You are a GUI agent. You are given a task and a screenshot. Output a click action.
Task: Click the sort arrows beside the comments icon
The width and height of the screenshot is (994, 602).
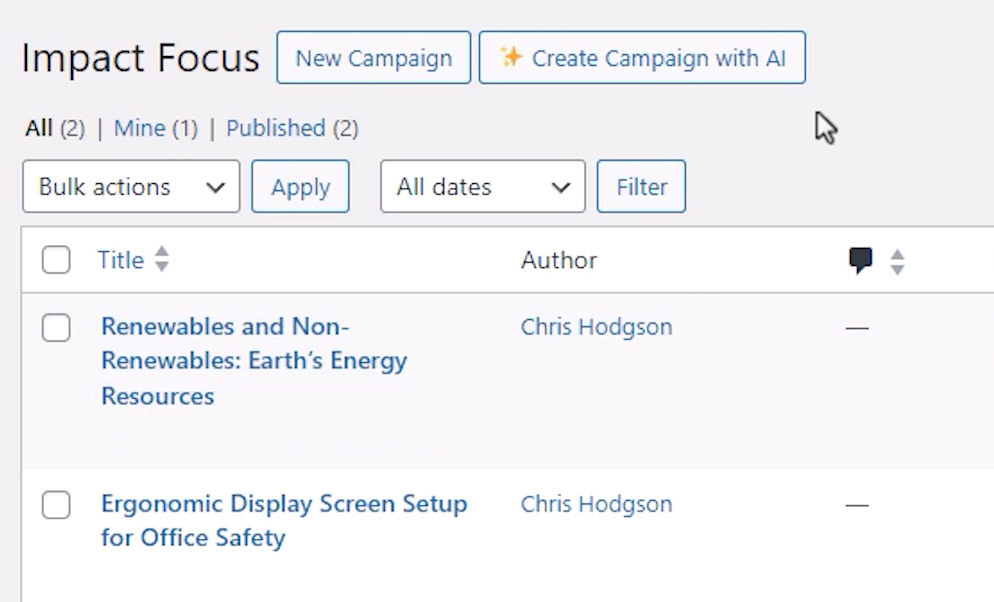coord(897,262)
